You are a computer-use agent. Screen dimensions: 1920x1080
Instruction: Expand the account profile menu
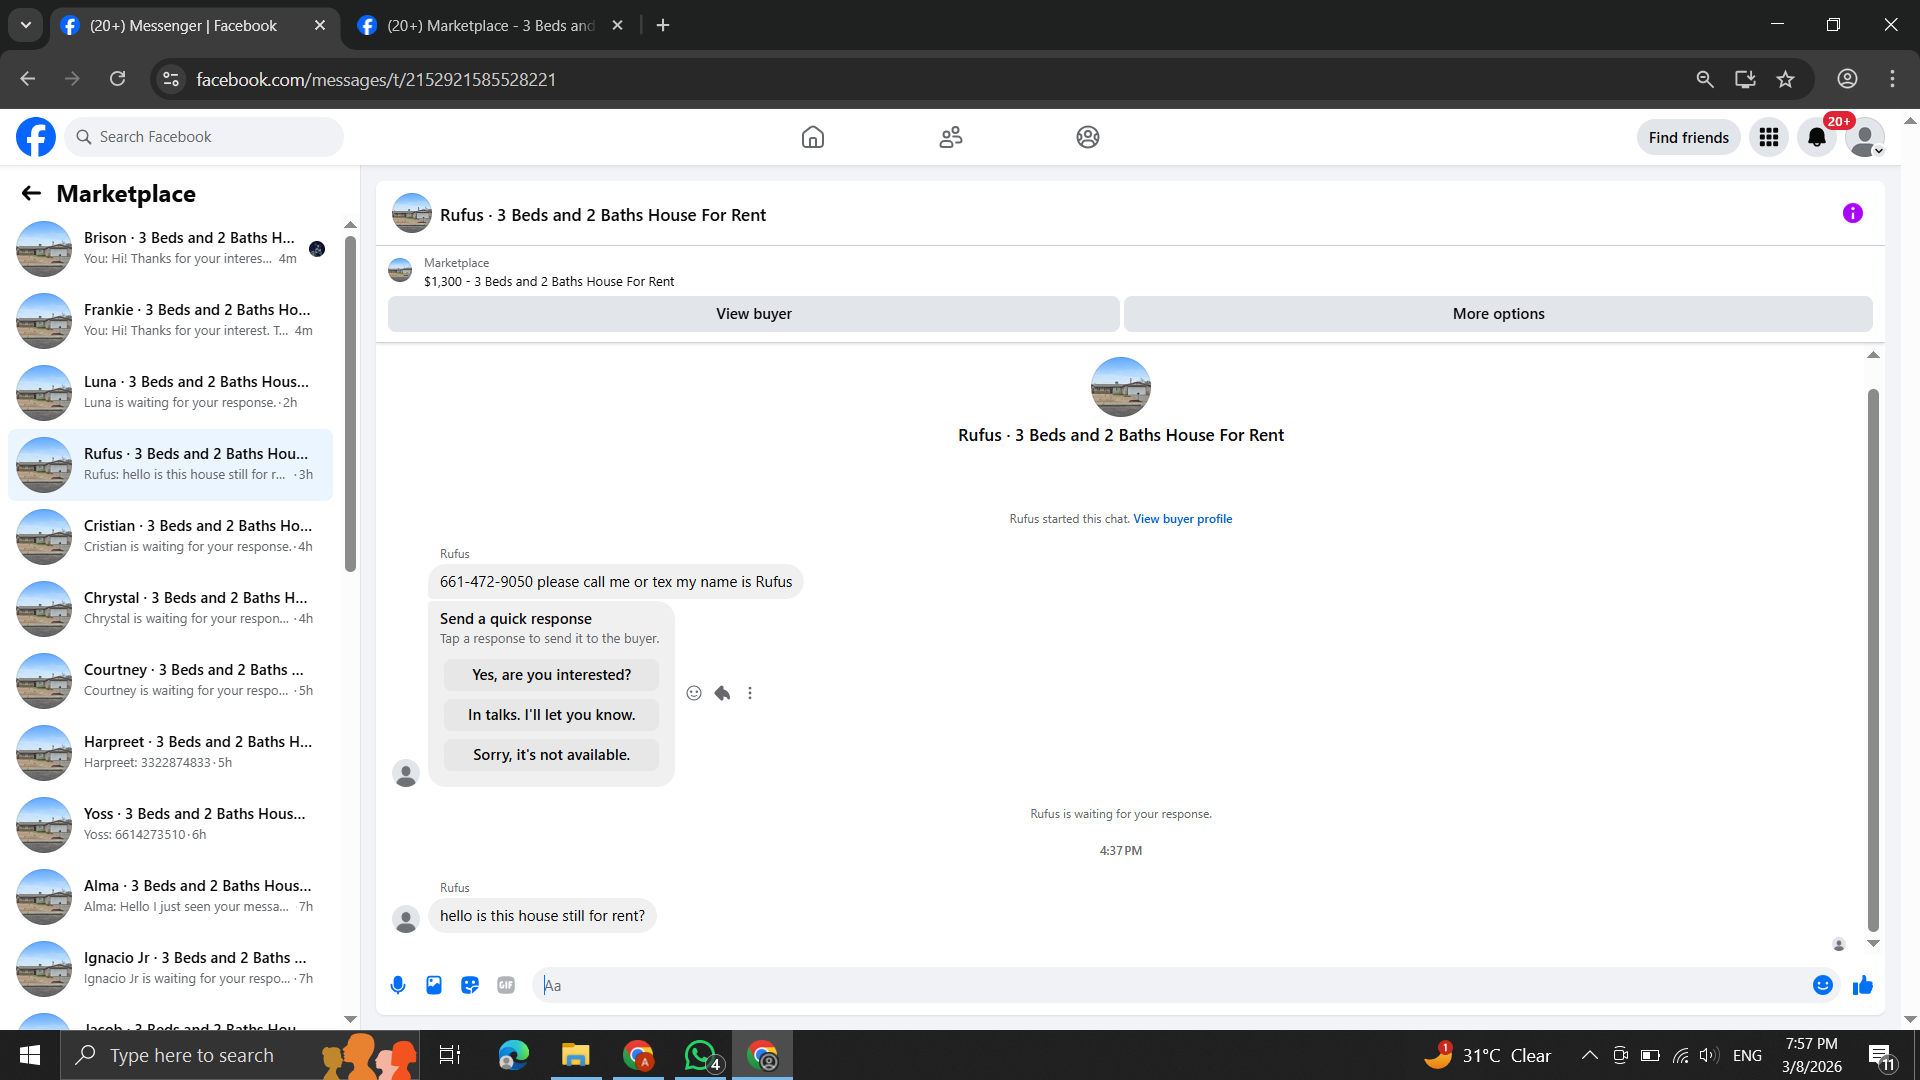click(1865, 137)
